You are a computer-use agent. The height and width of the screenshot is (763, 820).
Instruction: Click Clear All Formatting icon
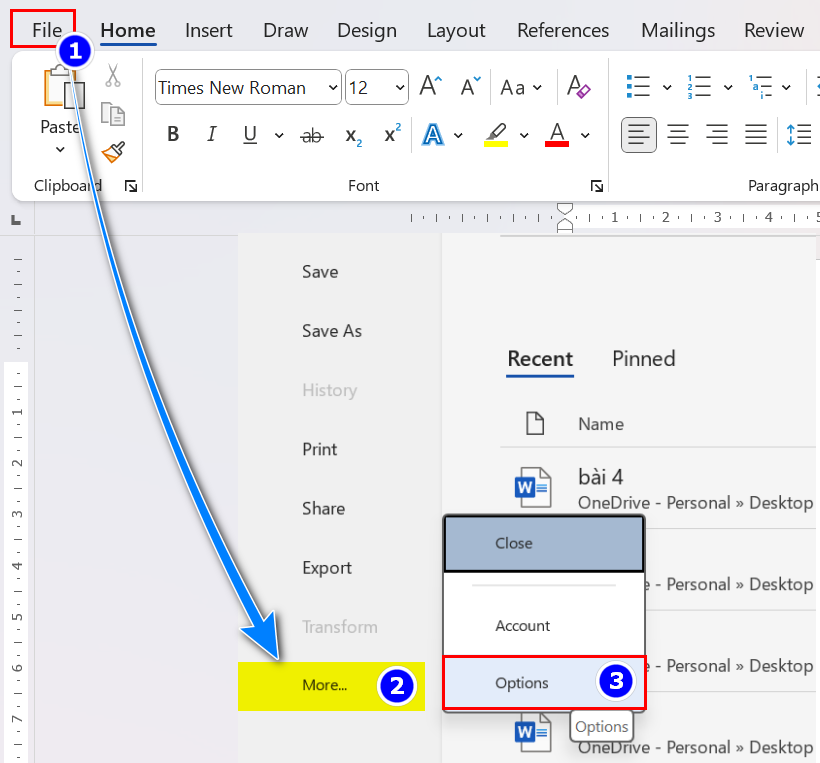coord(578,87)
